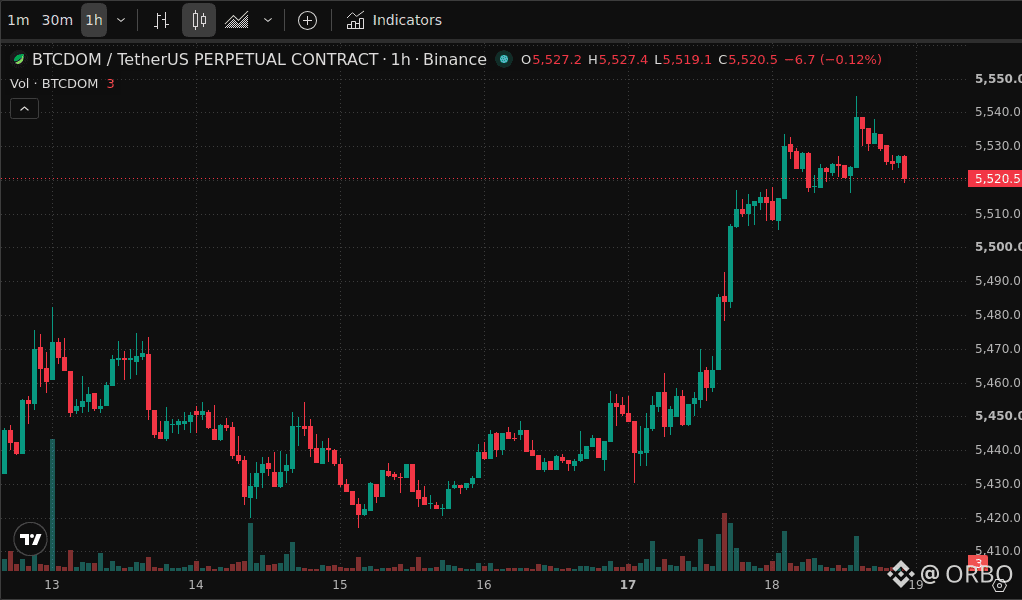Click the 5,540.0 price axis label
Viewport: 1022px width, 600px height.
998,112
